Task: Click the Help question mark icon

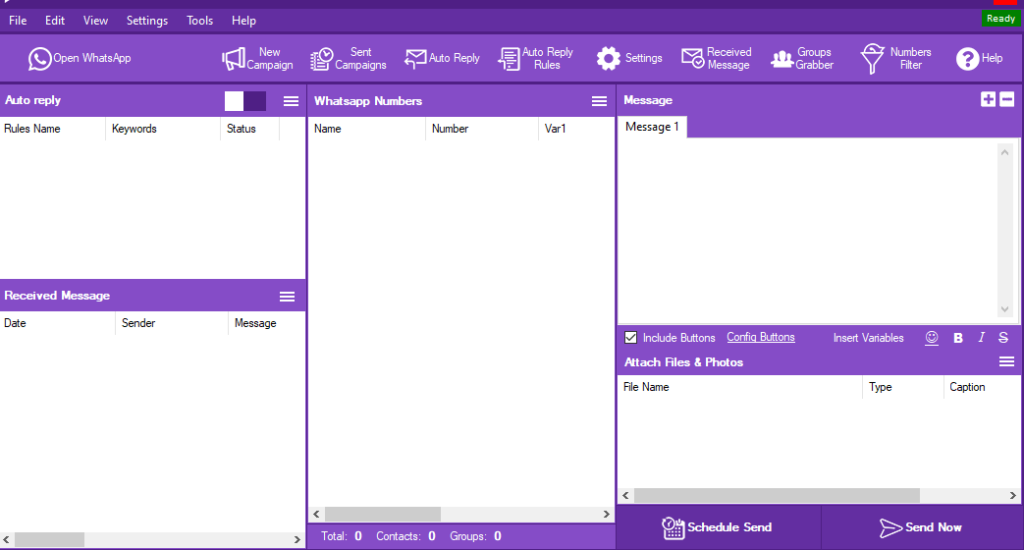Action: point(967,59)
